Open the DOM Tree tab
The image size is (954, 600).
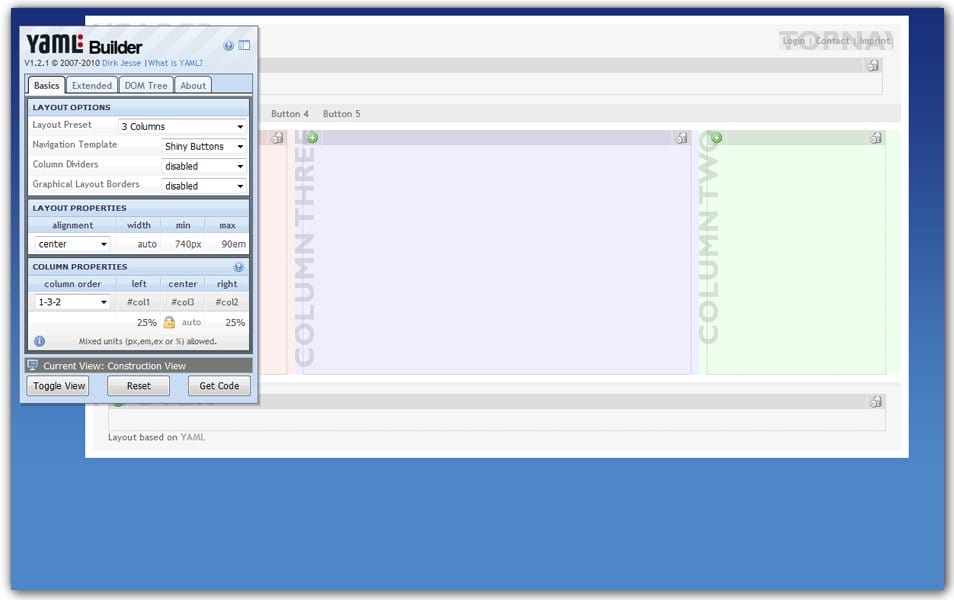click(x=146, y=86)
